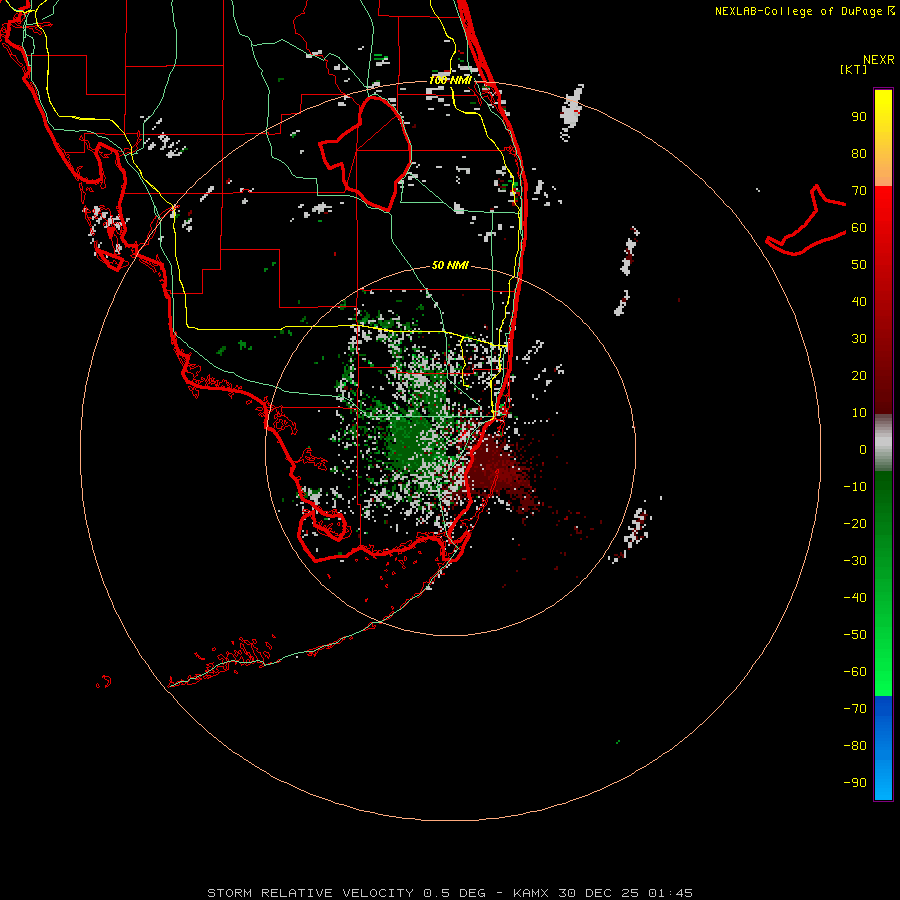Click the positive 80 scale value
The image size is (900, 900).
tap(859, 154)
